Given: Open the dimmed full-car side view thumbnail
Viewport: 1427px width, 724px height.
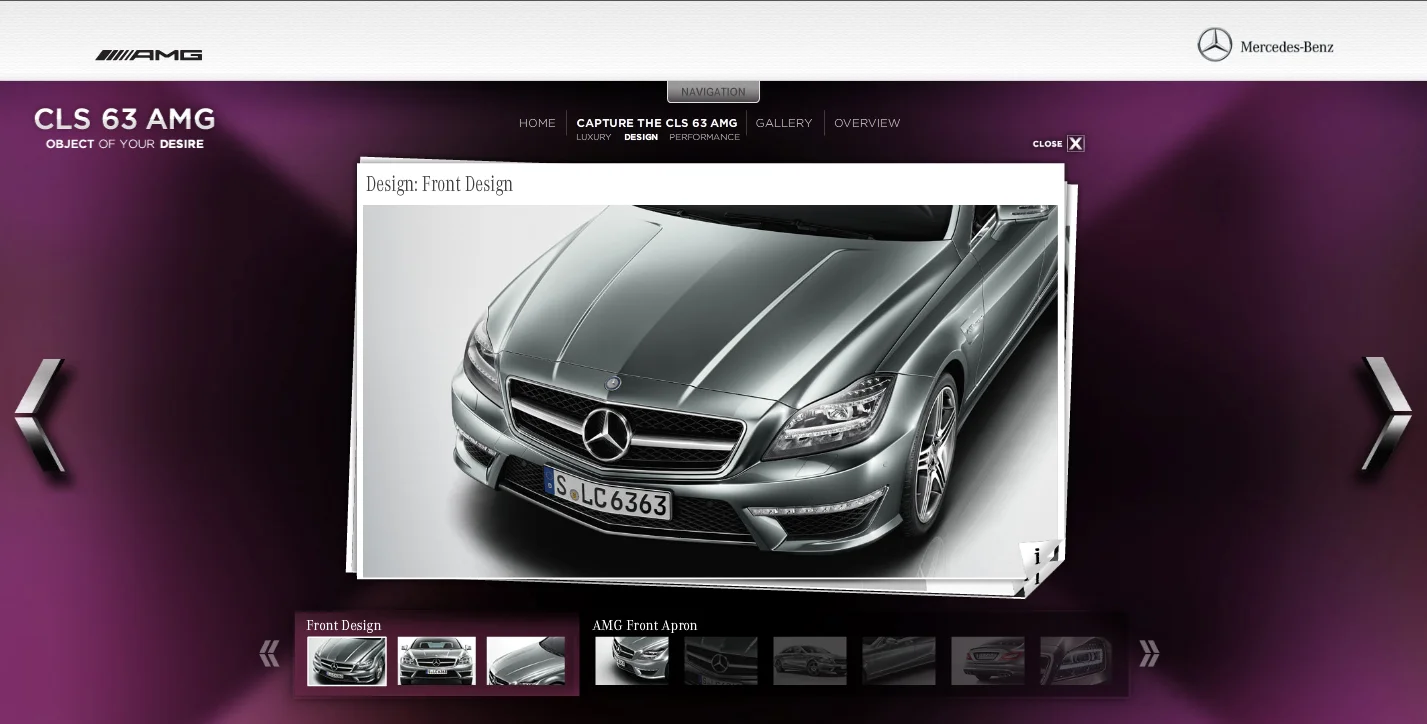Looking at the screenshot, I should (810, 661).
